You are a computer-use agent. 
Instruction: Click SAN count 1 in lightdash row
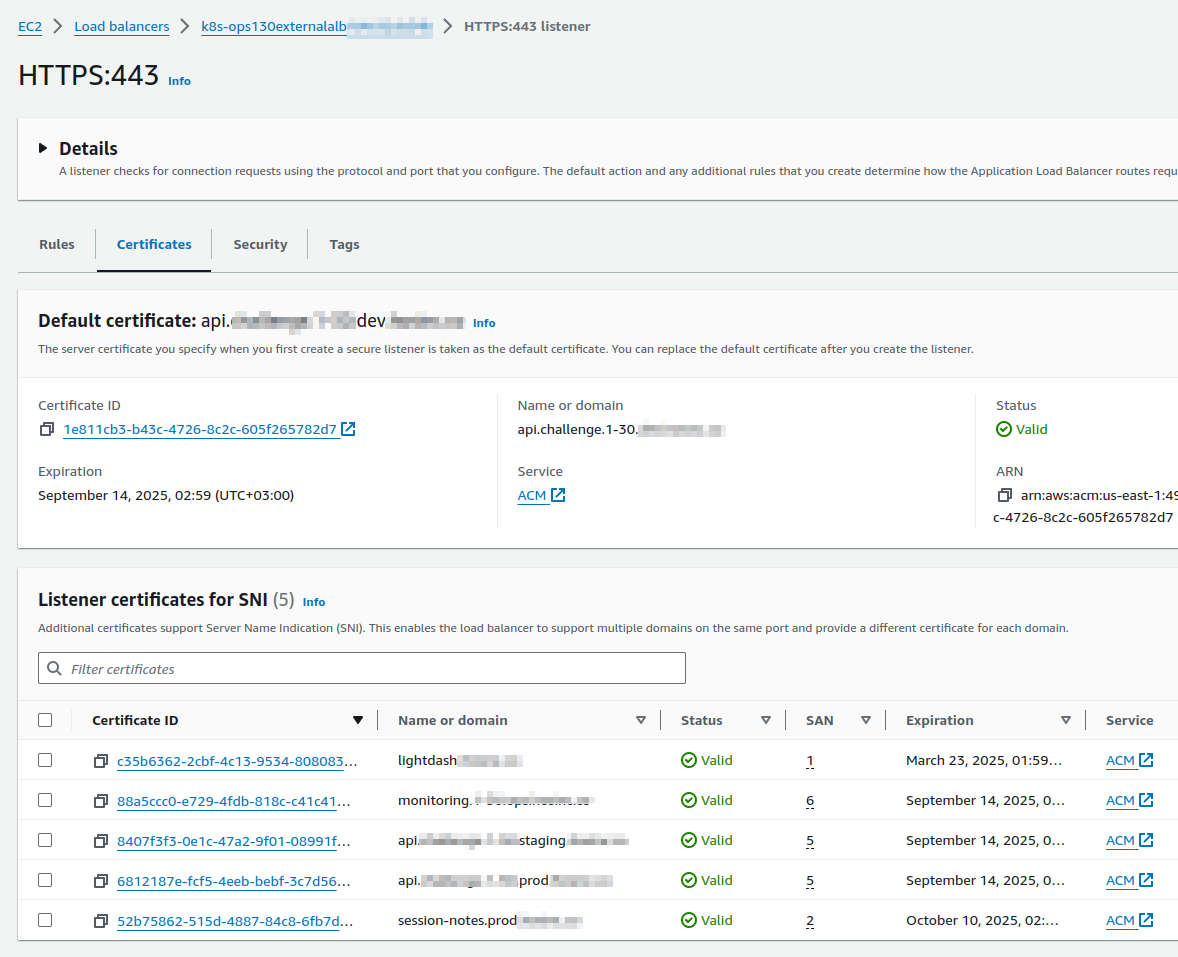[x=810, y=761]
